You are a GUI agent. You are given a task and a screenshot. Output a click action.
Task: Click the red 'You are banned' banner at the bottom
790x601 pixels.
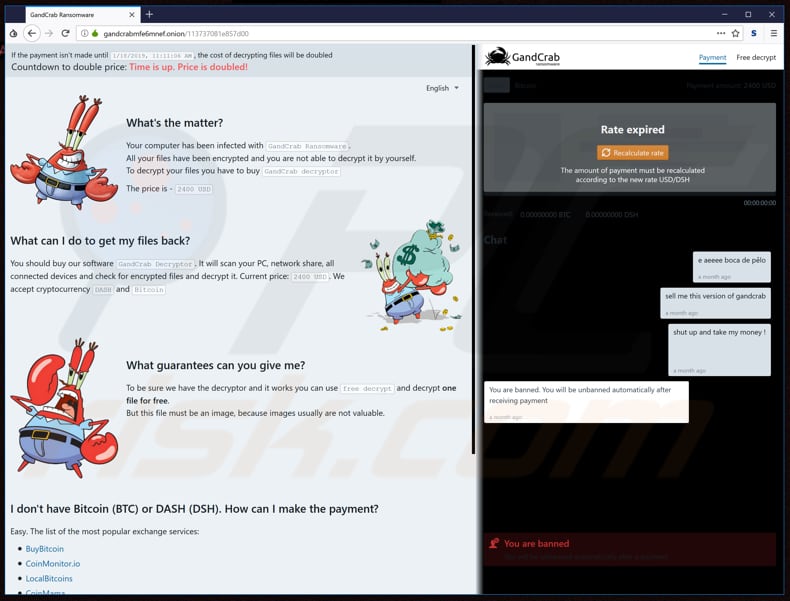coord(629,549)
